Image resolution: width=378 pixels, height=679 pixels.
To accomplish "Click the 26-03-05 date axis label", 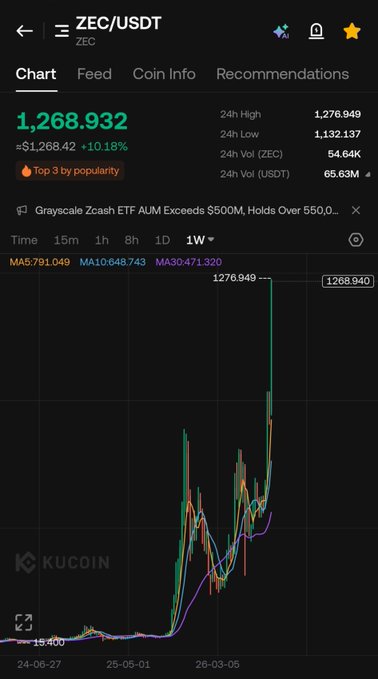I will click(217, 664).
